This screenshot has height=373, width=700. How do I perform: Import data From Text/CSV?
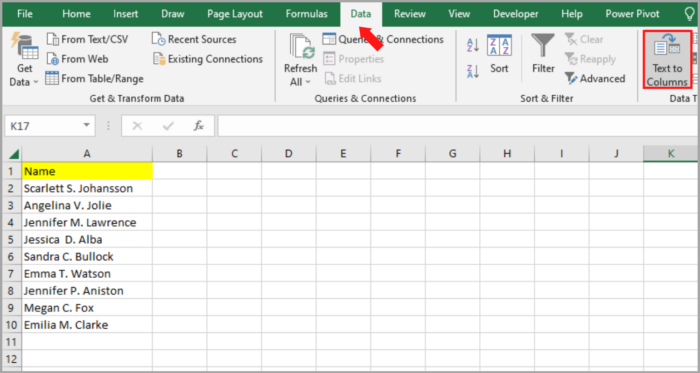pos(88,39)
